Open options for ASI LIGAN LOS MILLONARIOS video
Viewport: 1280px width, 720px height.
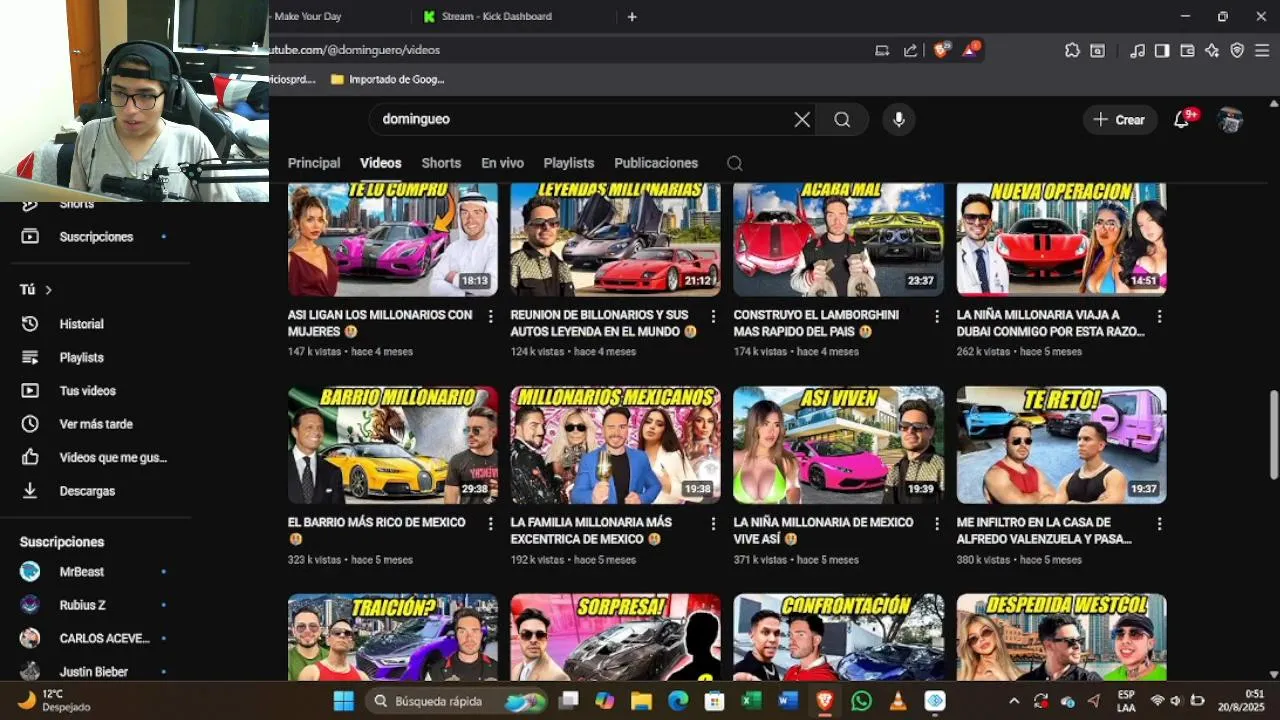tap(490, 316)
